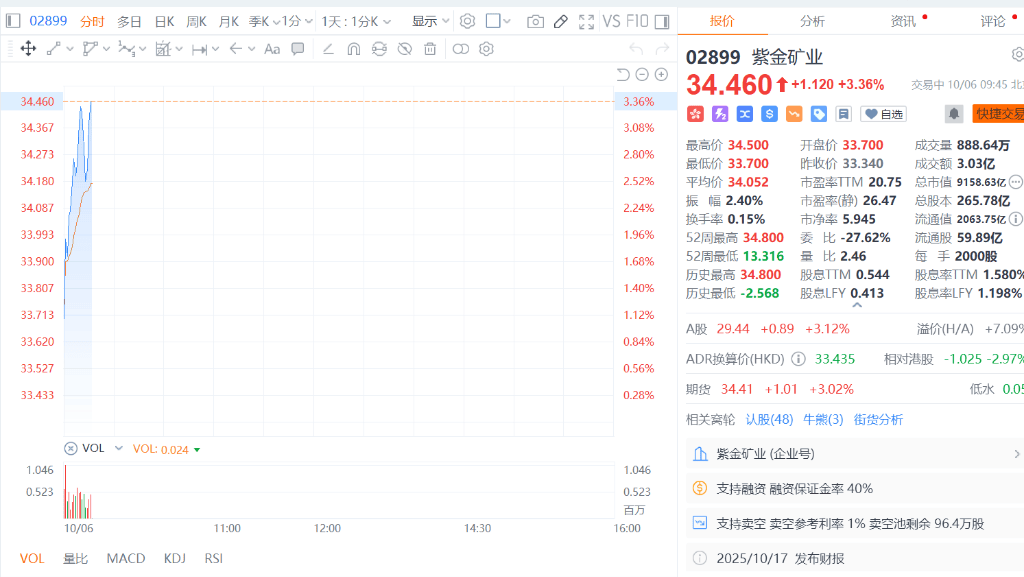
Task: Click the screenshot camera icon
Action: point(535,21)
